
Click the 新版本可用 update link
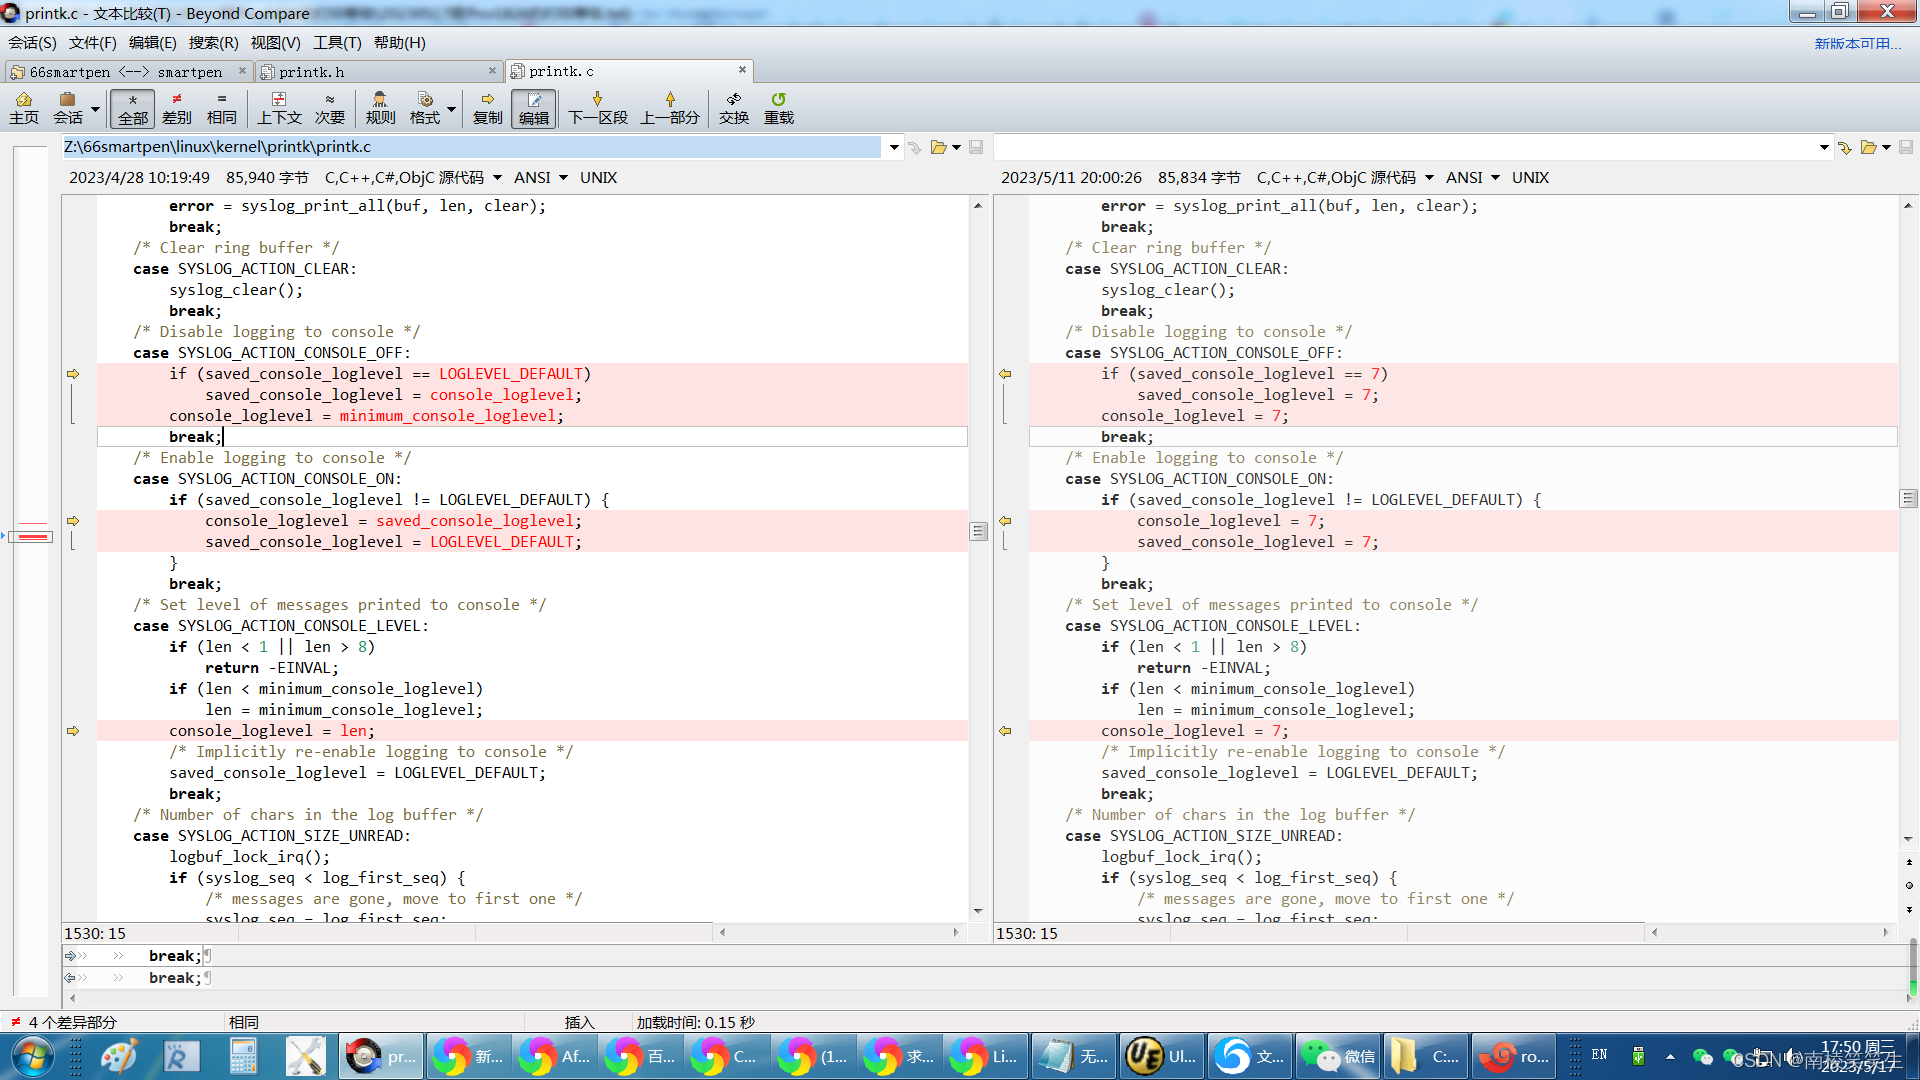(1857, 43)
